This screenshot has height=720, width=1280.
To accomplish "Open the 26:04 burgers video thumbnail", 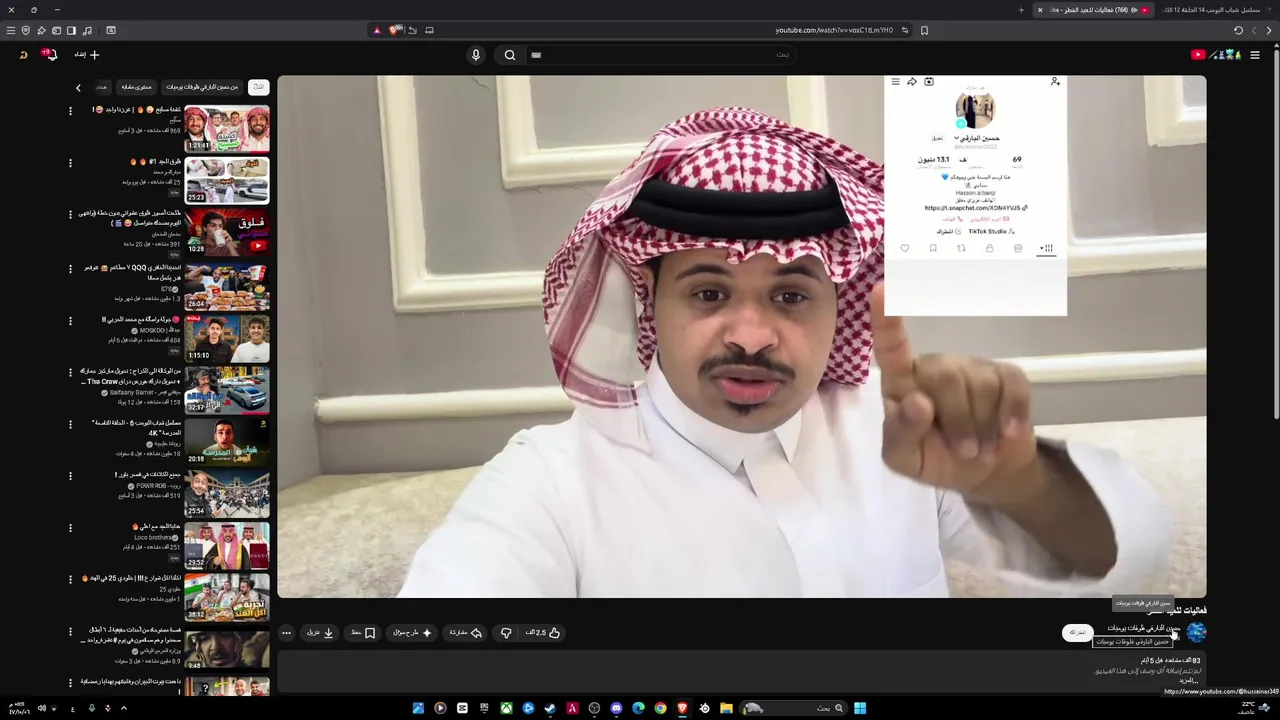I will (x=227, y=285).
